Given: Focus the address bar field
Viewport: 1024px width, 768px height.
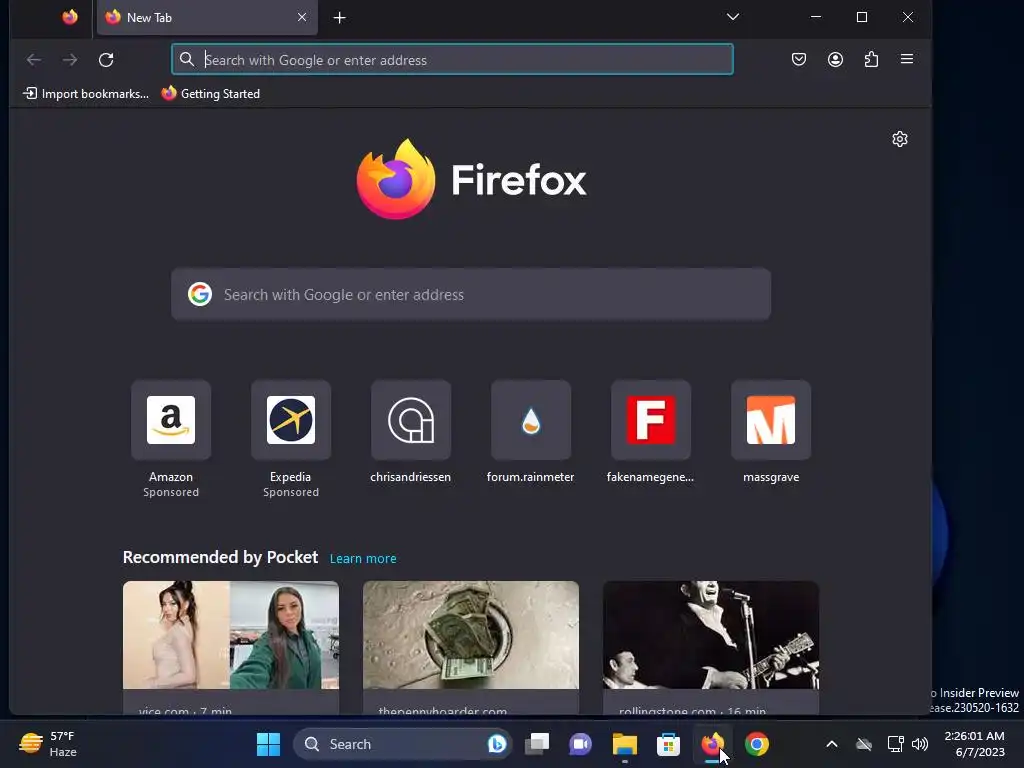Looking at the screenshot, I should [452, 59].
